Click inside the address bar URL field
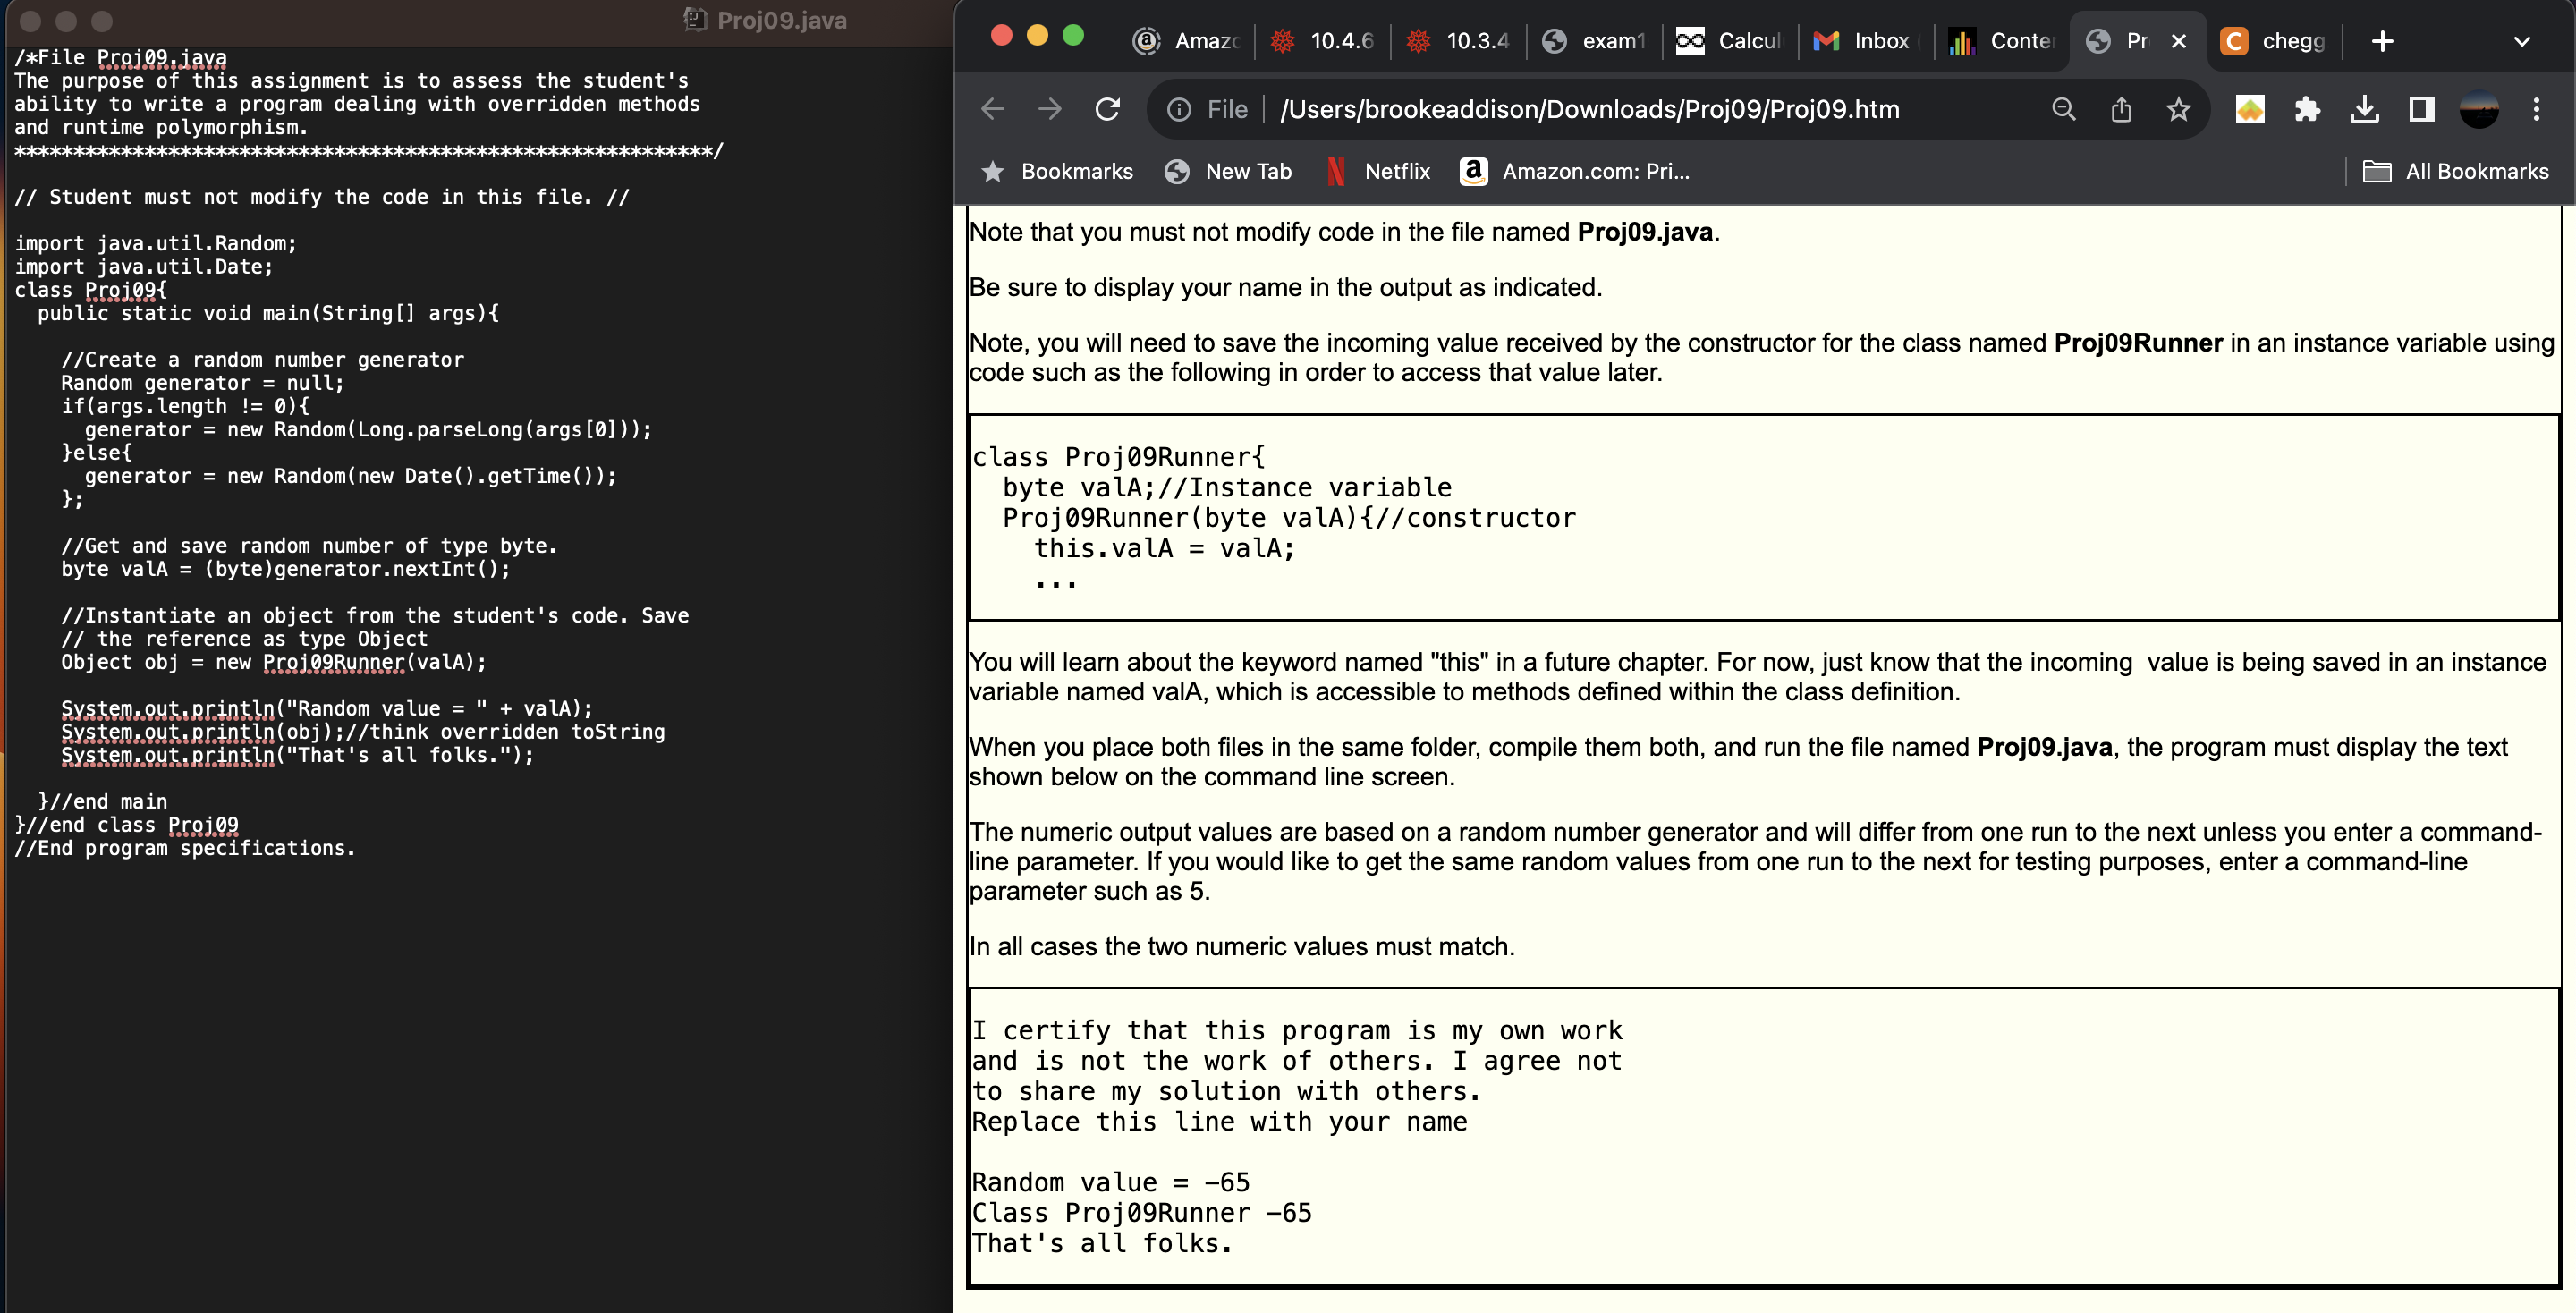Image resolution: width=2576 pixels, height=1313 pixels. click(x=1590, y=109)
